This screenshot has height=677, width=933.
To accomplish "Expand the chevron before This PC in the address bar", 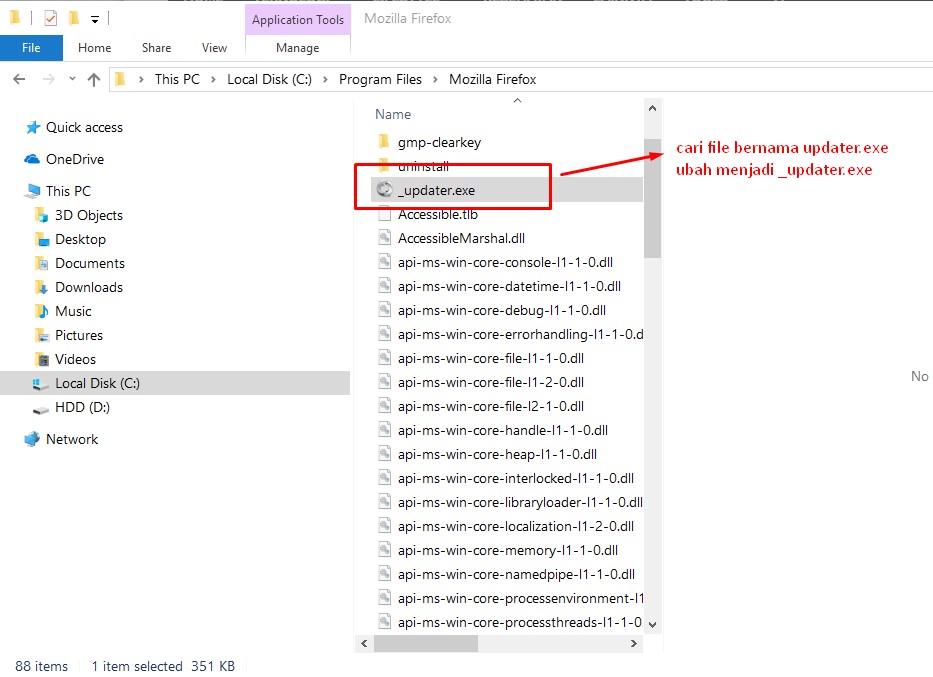I will click(x=141, y=80).
